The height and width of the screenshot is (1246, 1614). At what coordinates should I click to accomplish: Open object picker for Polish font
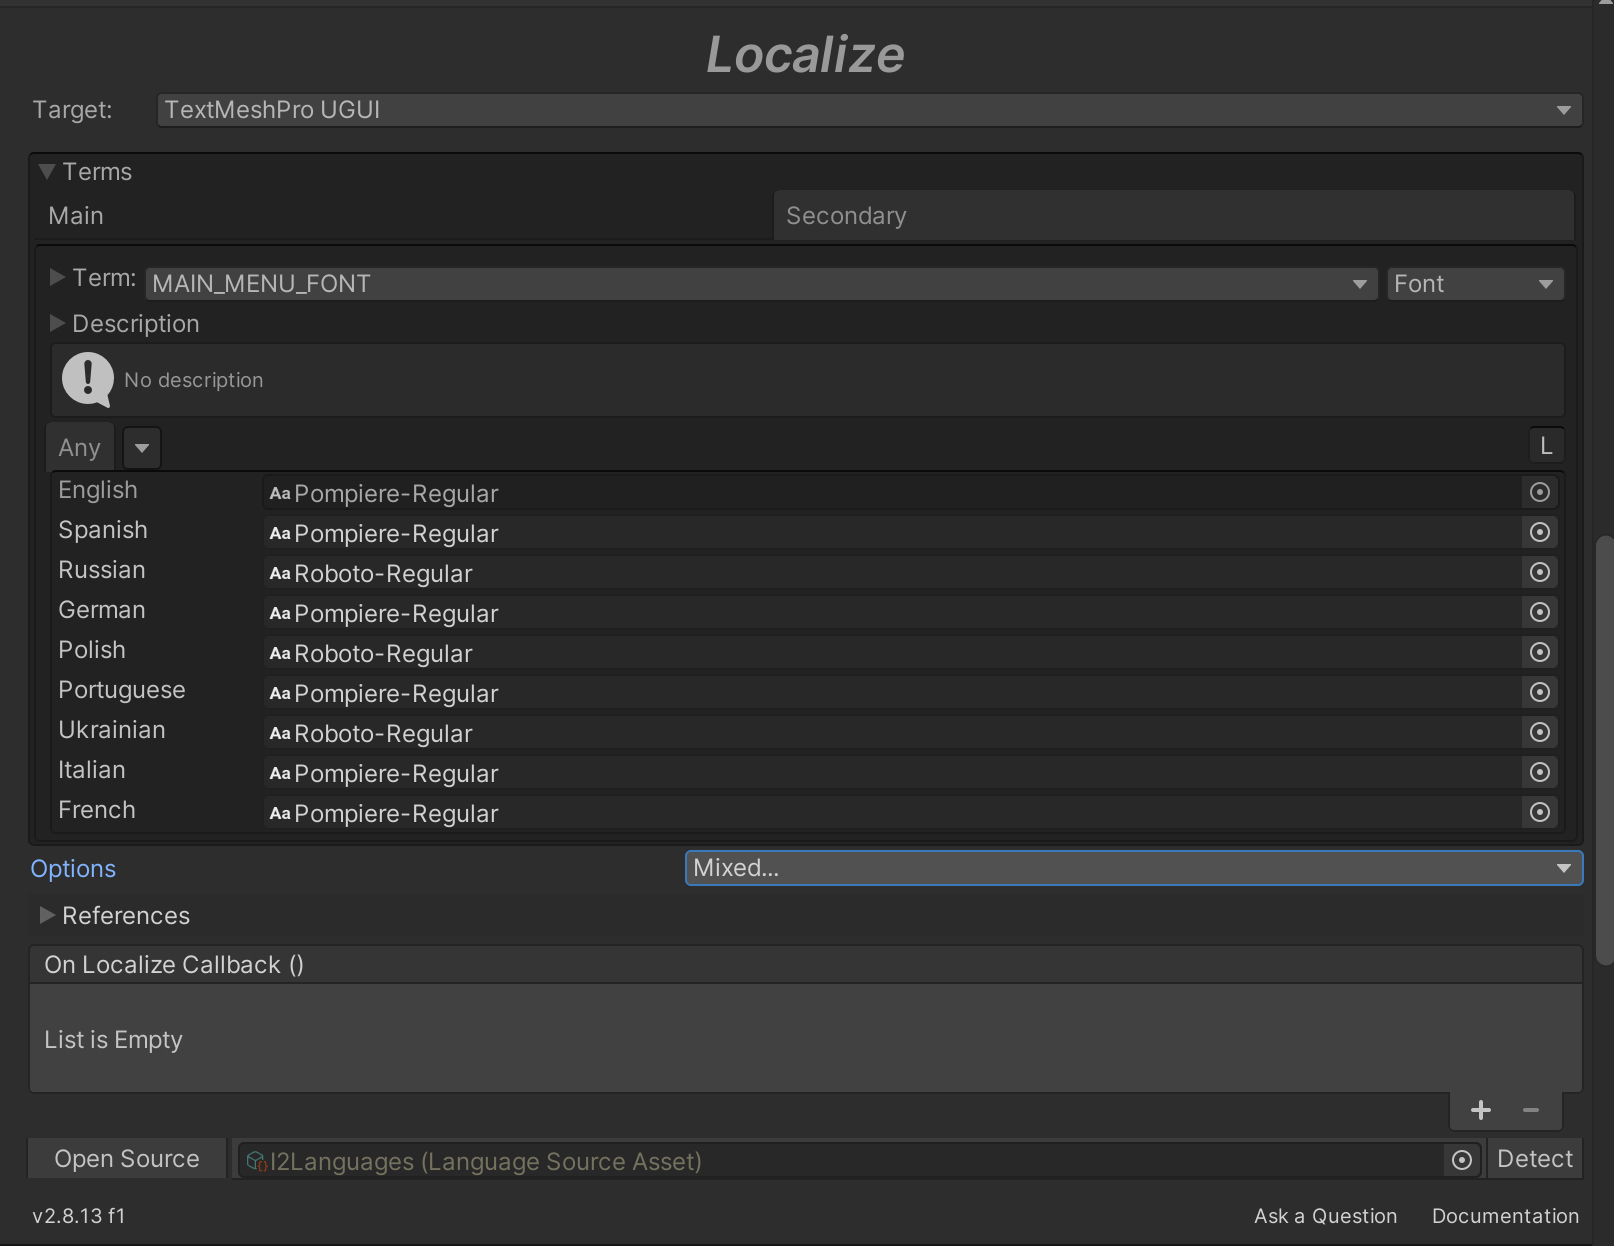[x=1540, y=652]
